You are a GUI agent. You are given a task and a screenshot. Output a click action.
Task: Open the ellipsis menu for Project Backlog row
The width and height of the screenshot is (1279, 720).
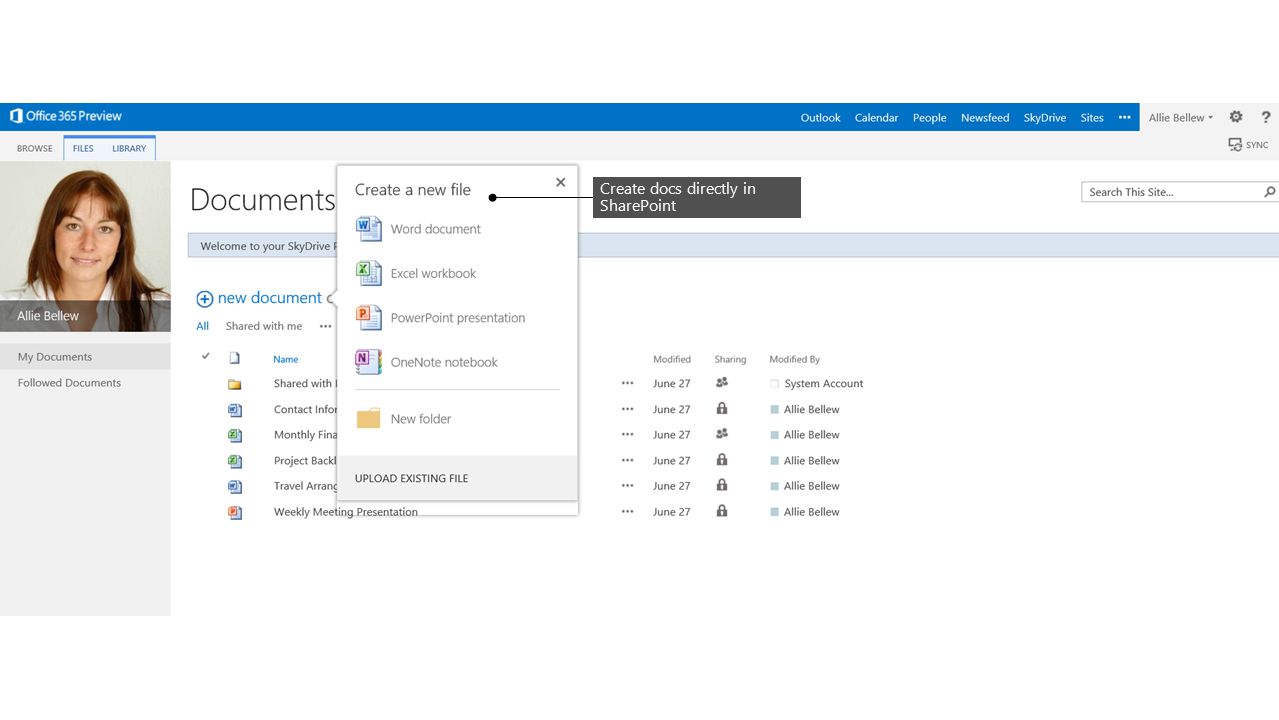(x=628, y=461)
